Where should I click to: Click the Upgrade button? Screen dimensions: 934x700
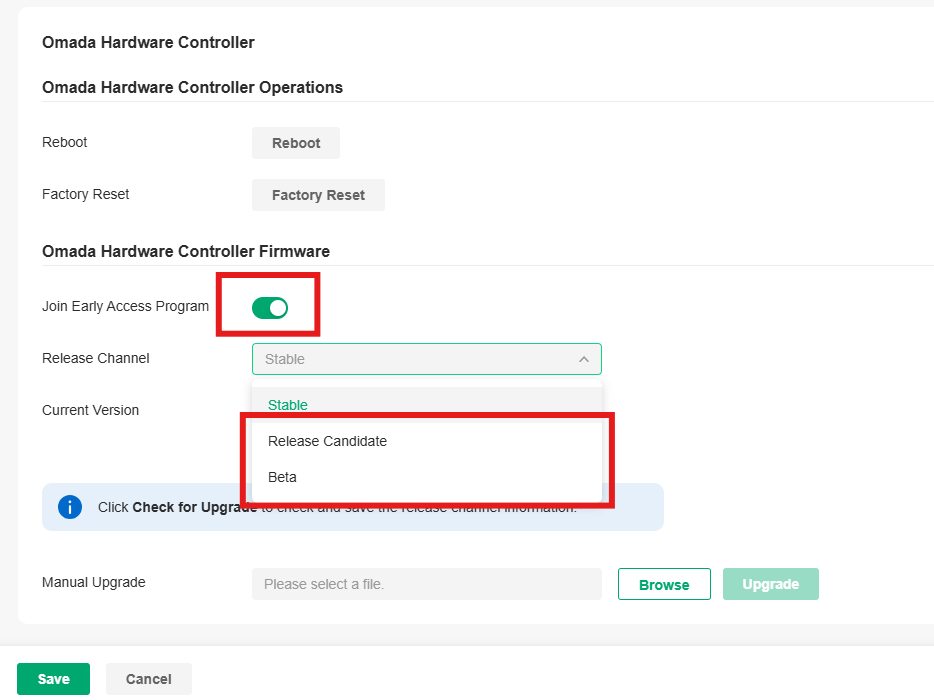click(771, 584)
